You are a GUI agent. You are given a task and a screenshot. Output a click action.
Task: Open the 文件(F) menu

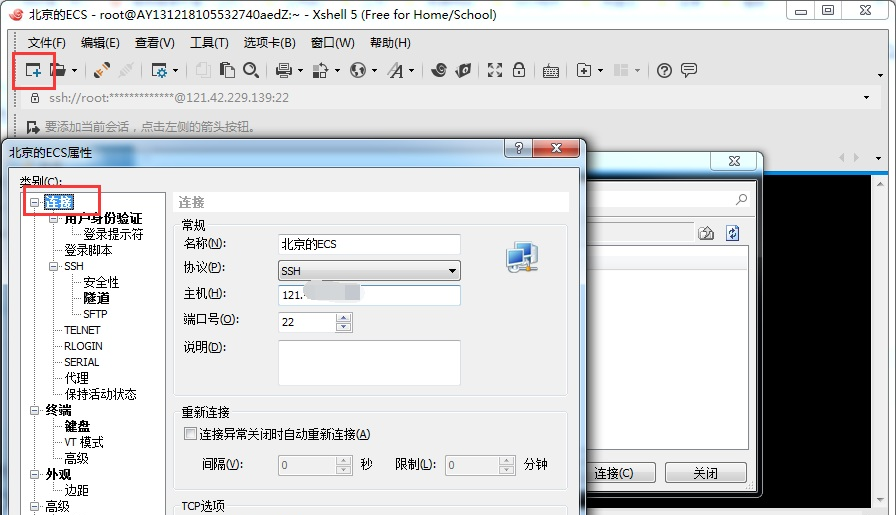tap(46, 43)
